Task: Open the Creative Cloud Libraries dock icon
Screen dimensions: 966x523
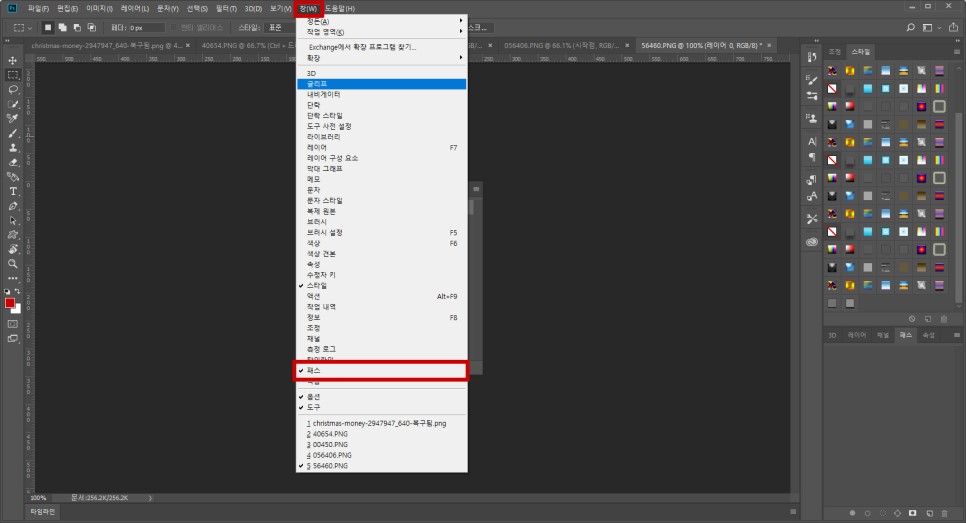Action: 812,241
